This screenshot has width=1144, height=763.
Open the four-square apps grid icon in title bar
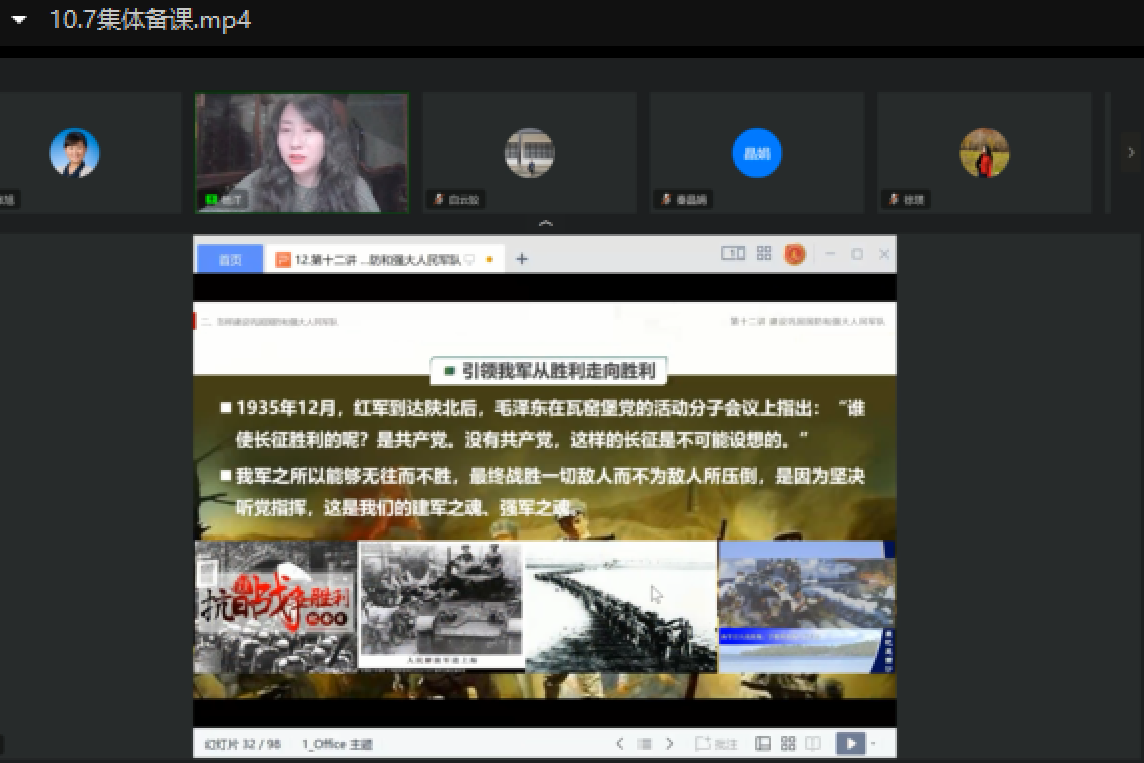tap(764, 254)
